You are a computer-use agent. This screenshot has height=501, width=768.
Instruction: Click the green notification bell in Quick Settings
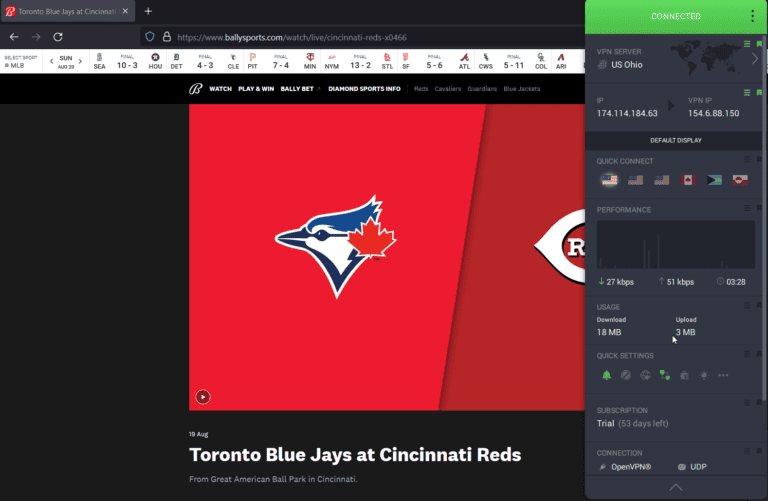[606, 376]
